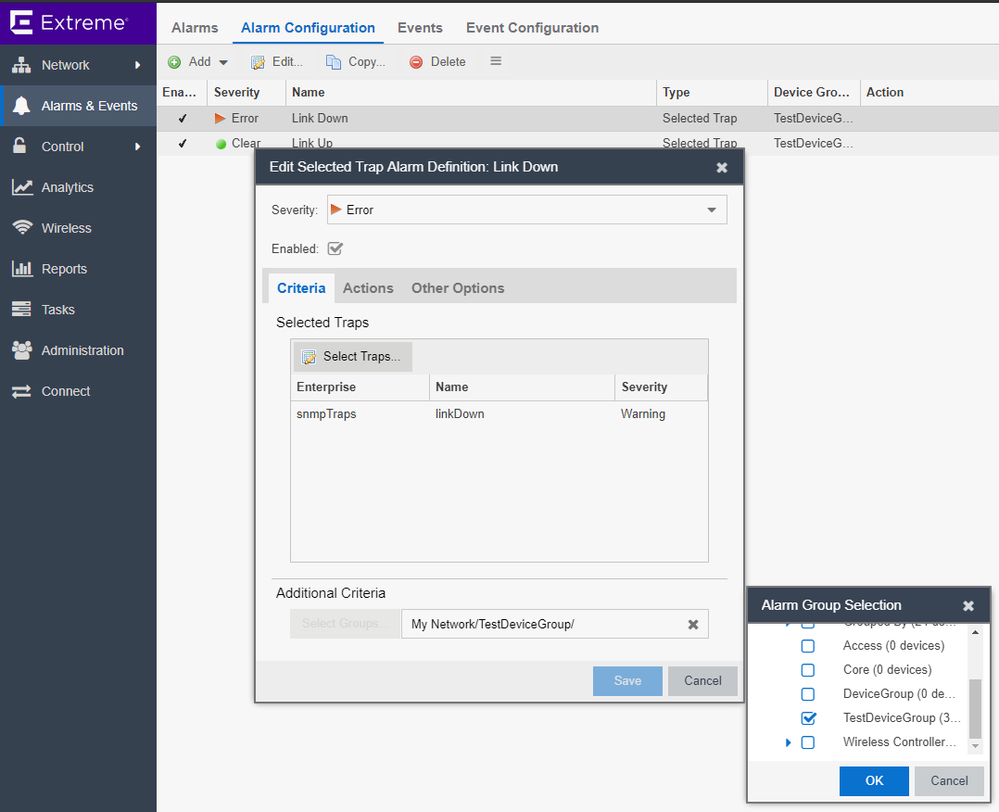Open Reports from the sidebar icon
This screenshot has width=999, height=812.
point(22,269)
